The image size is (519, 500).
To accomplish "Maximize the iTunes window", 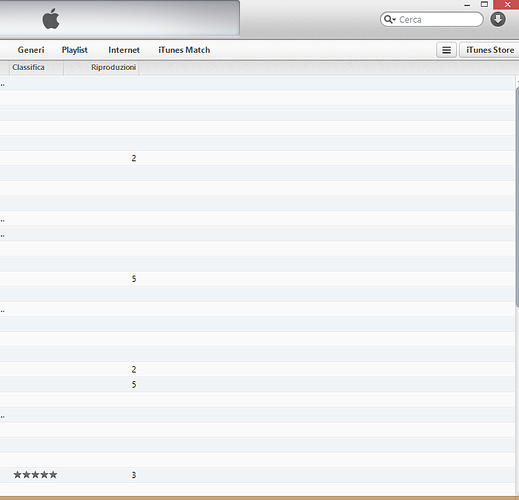I will click(x=484, y=4).
